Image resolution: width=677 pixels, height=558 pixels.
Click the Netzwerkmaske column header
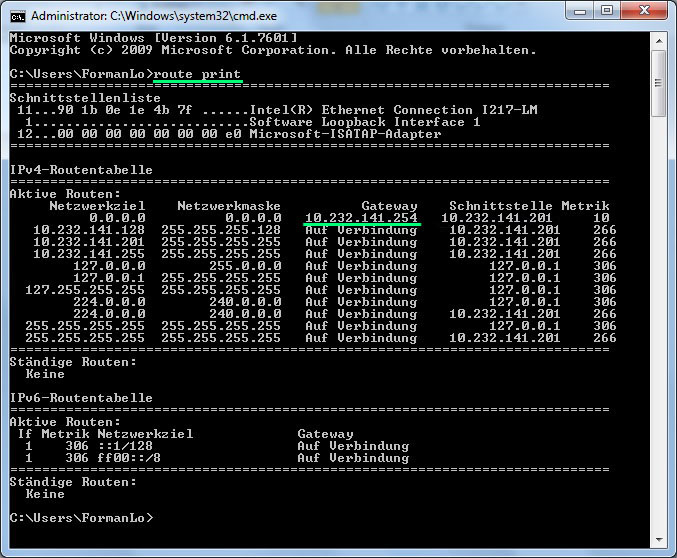pyautogui.click(x=229, y=206)
